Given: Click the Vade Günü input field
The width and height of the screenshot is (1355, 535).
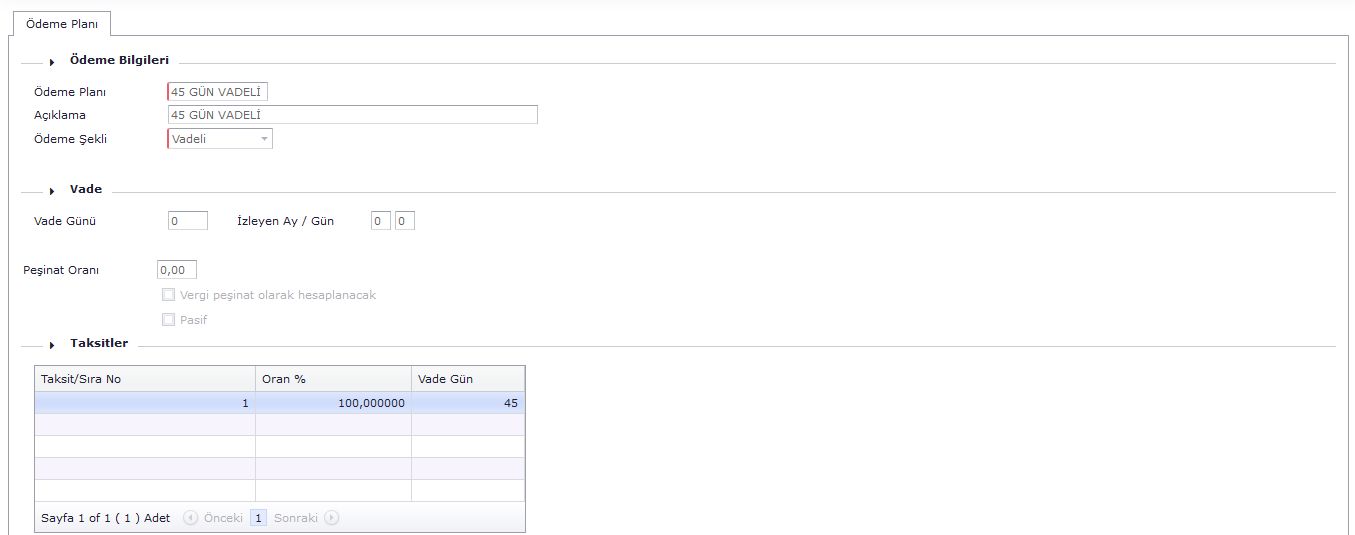Looking at the screenshot, I should 188,221.
